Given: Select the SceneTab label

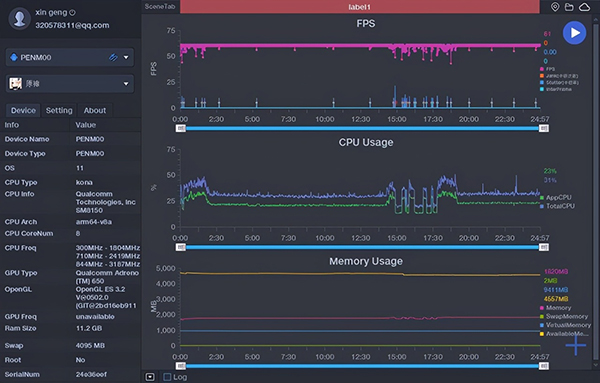Looking at the screenshot, I should pyautogui.click(x=160, y=7).
